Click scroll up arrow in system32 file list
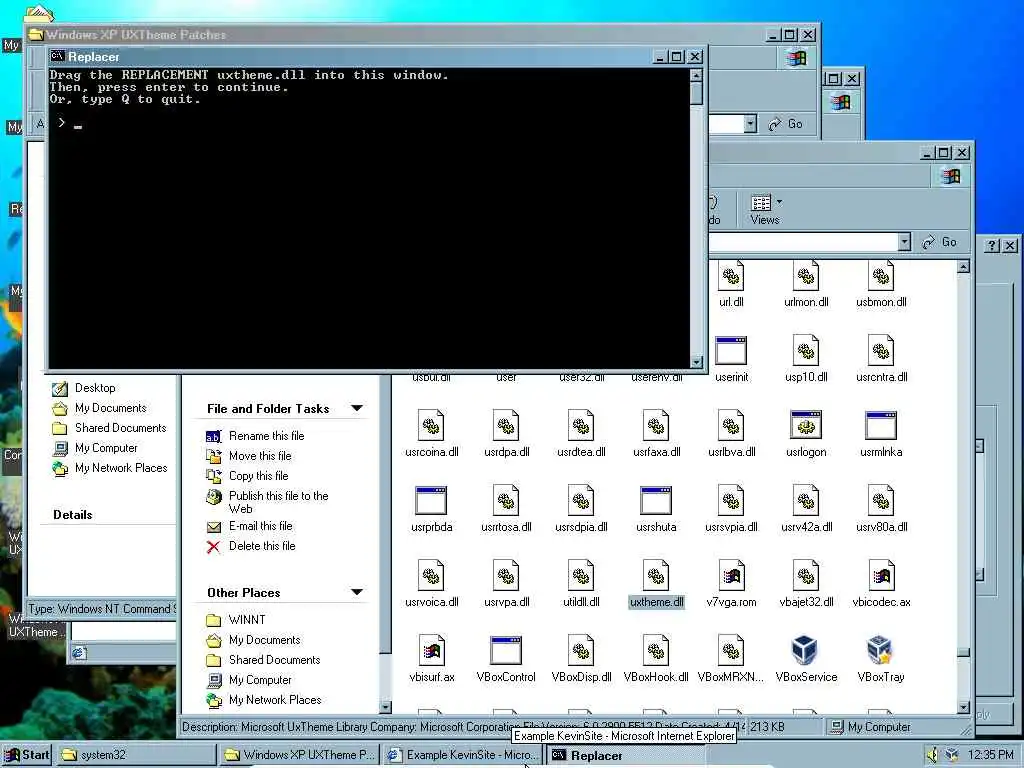 point(963,266)
